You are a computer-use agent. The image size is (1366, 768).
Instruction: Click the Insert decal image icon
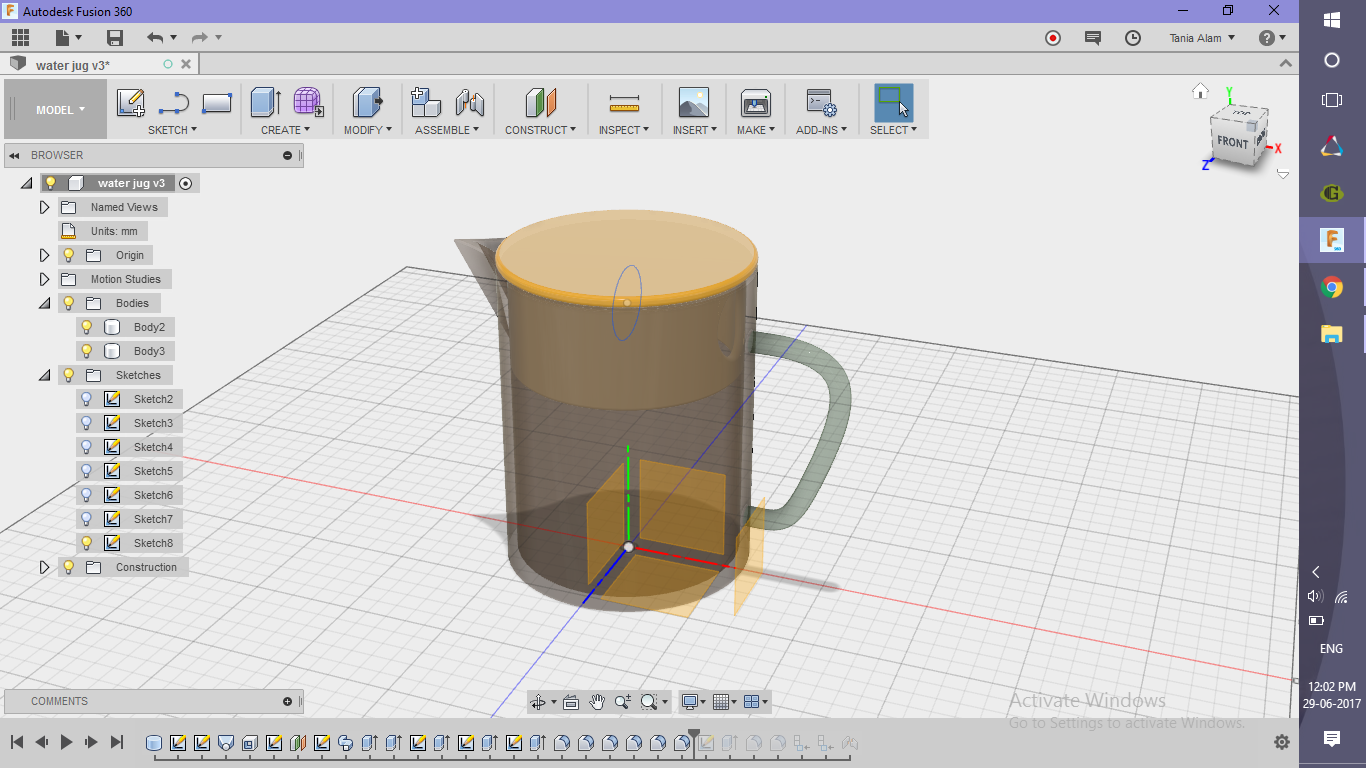click(693, 103)
